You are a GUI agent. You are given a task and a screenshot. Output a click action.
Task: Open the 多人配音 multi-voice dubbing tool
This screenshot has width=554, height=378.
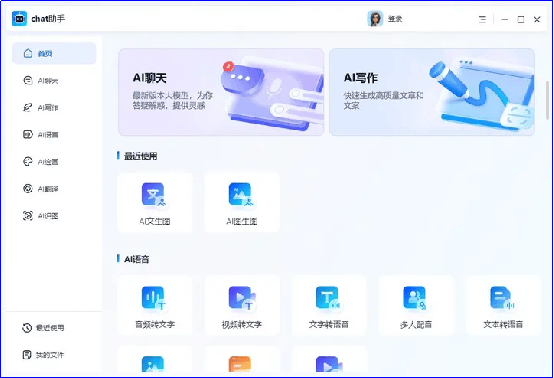416,306
